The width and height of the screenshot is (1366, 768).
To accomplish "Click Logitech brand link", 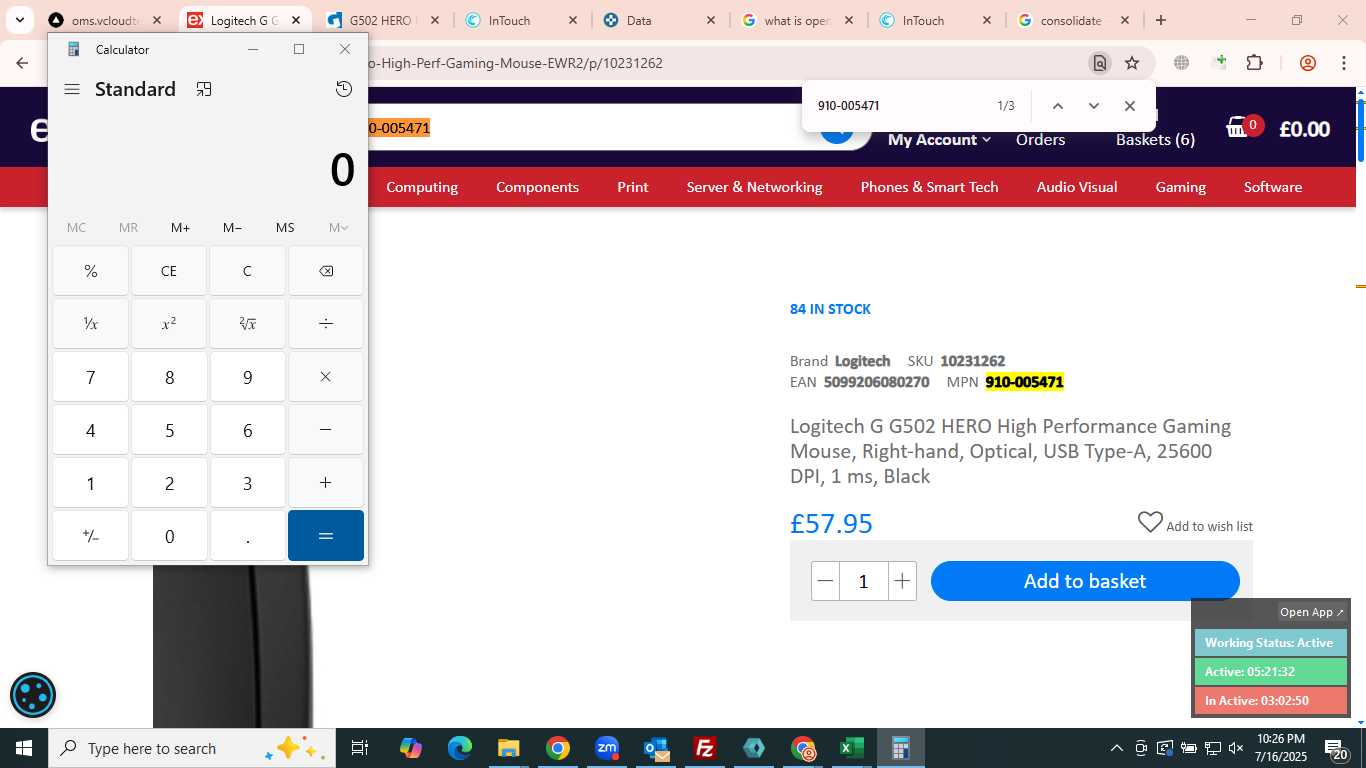I will (x=862, y=361).
